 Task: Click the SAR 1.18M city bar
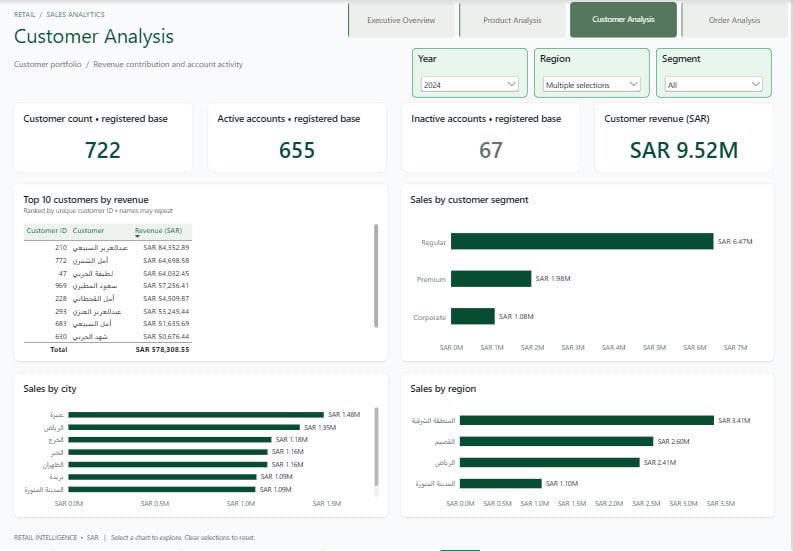click(170, 440)
